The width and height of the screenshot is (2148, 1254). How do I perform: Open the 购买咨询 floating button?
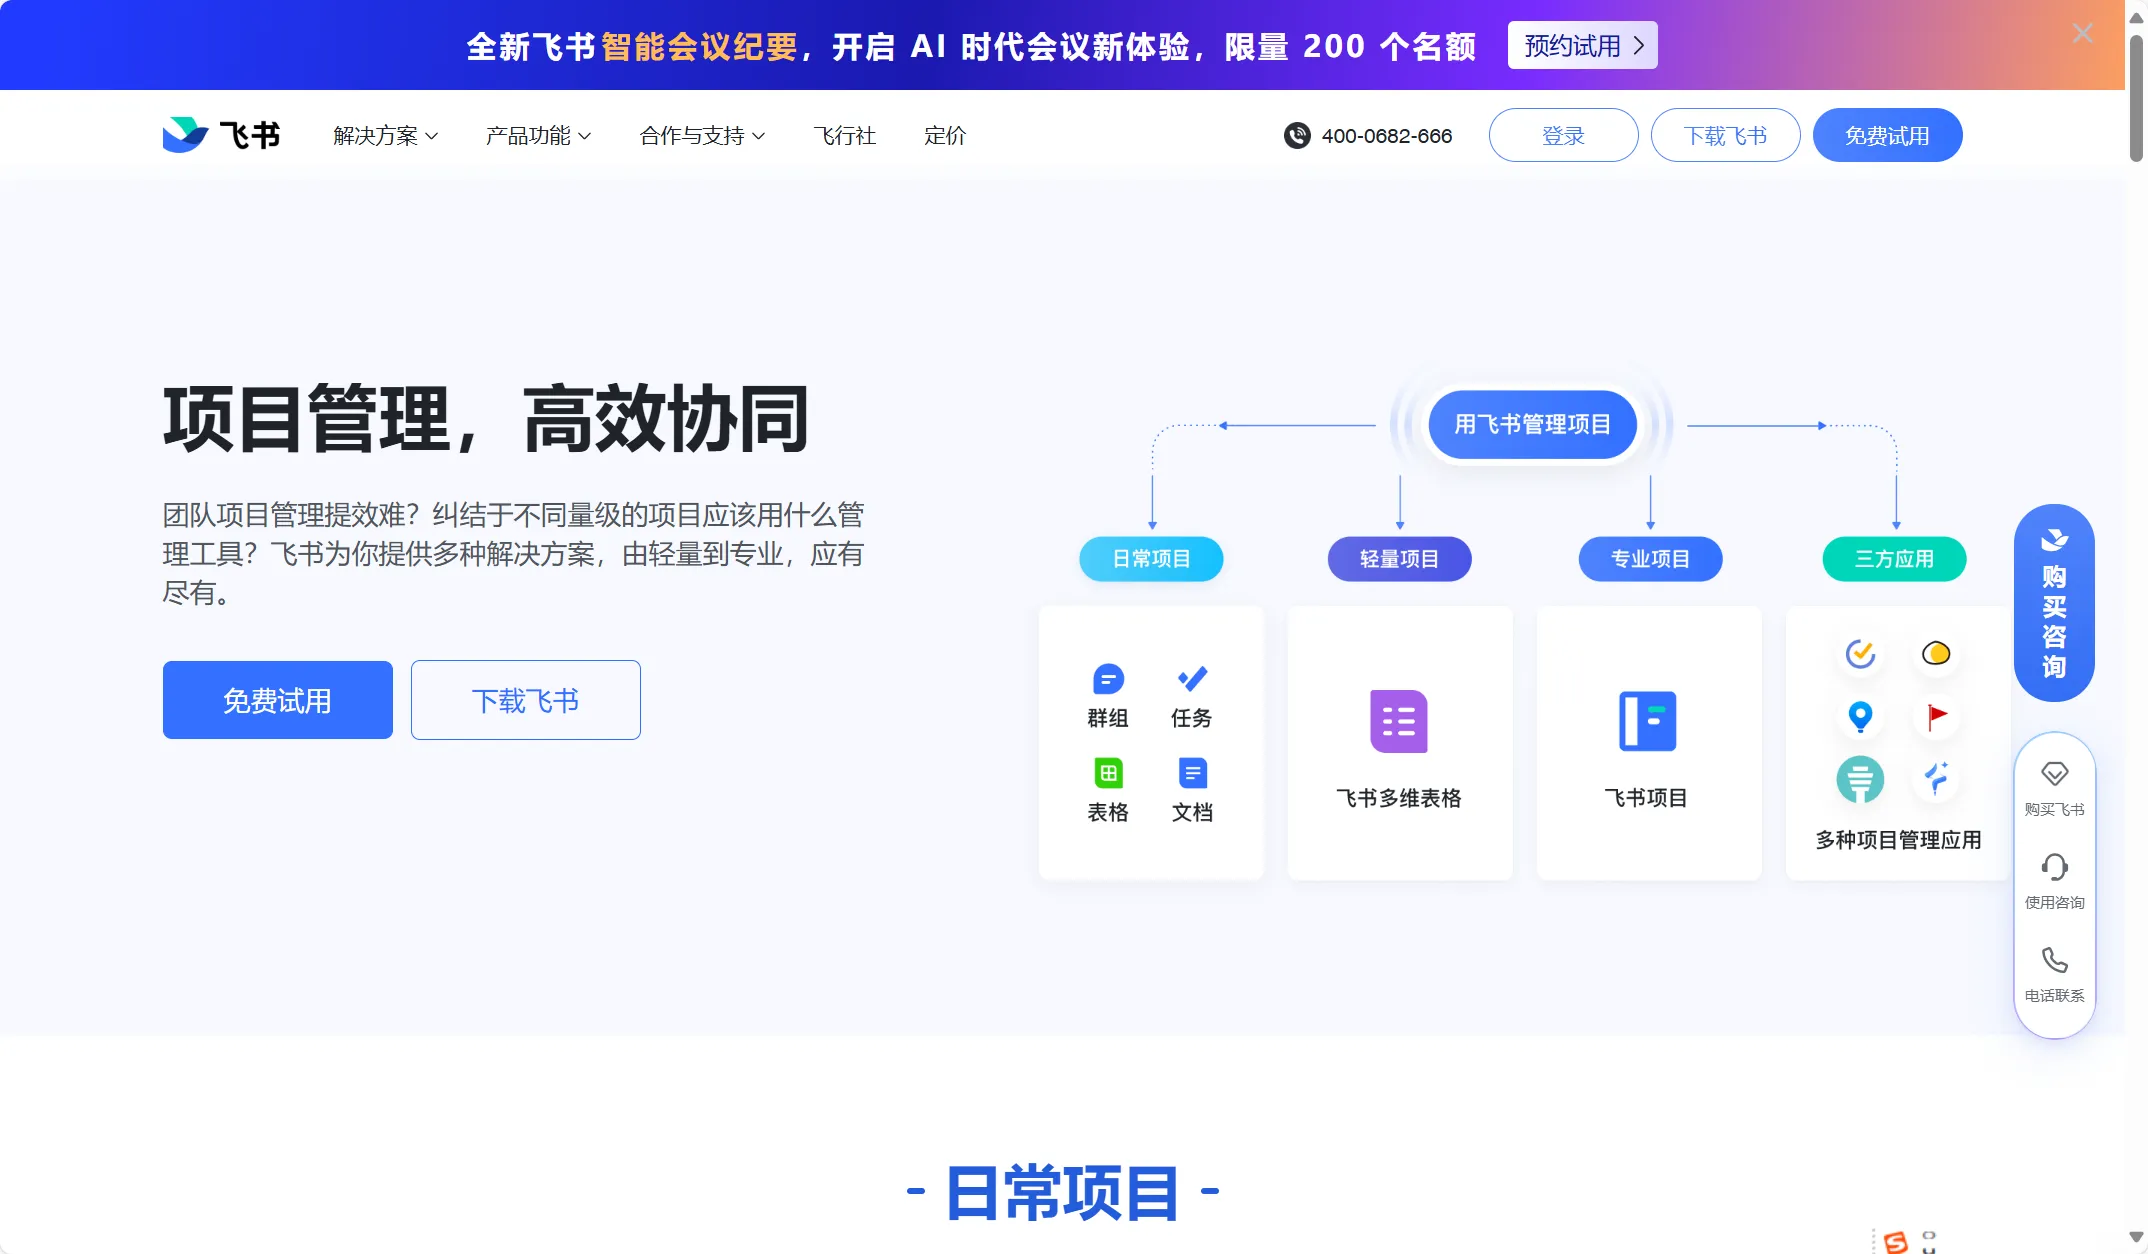(2054, 603)
